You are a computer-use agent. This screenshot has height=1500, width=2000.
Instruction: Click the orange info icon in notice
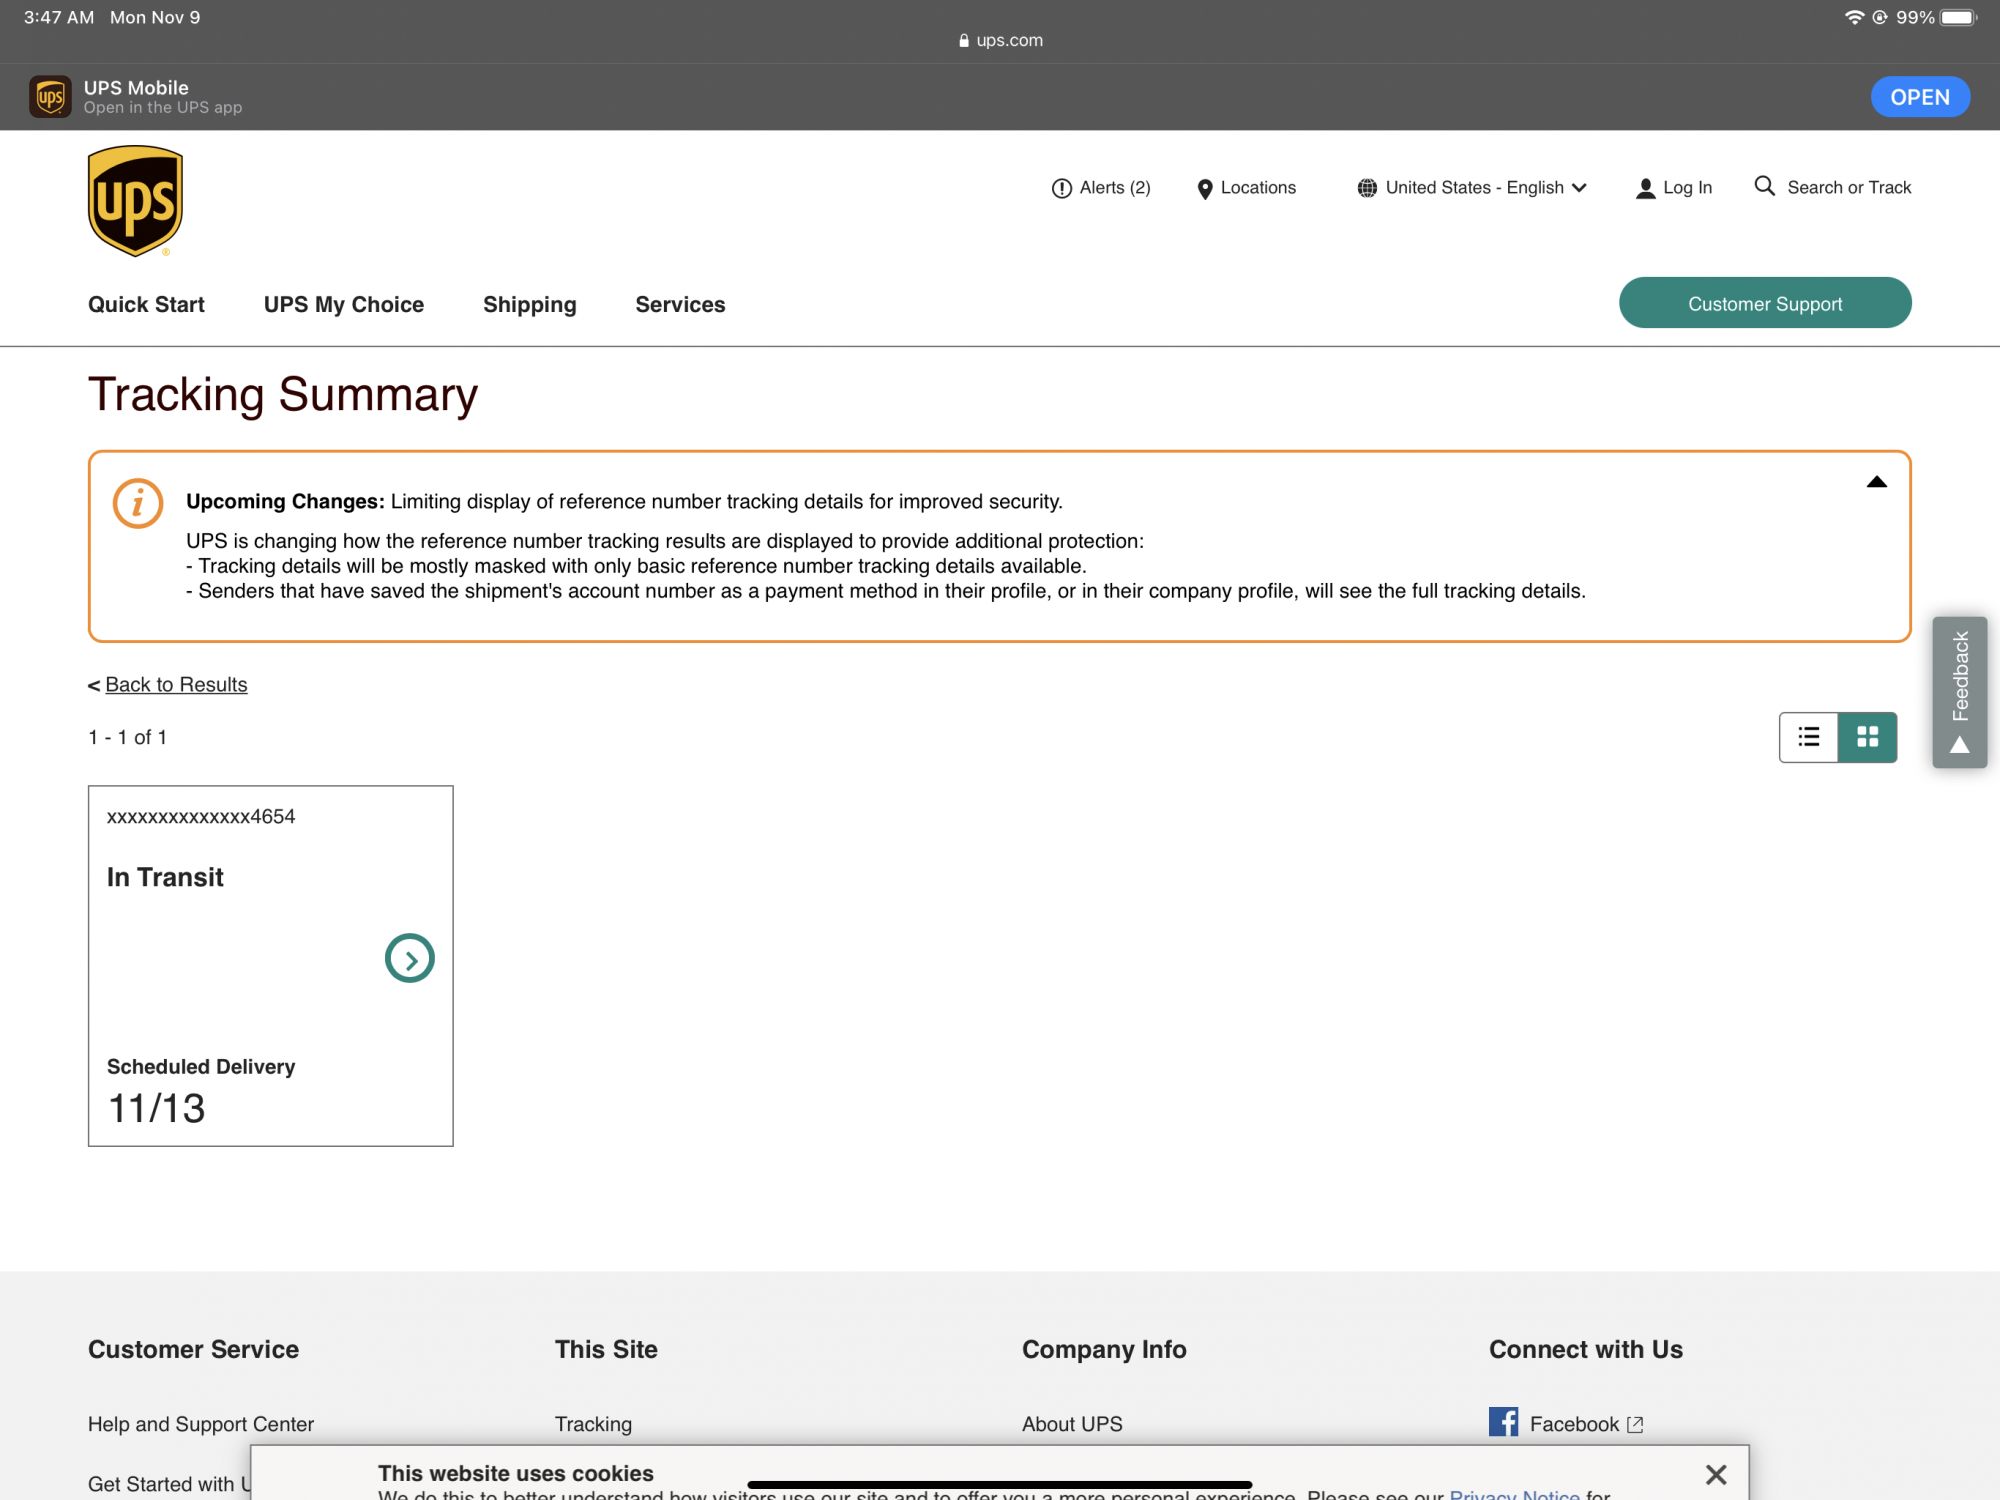pos(138,503)
